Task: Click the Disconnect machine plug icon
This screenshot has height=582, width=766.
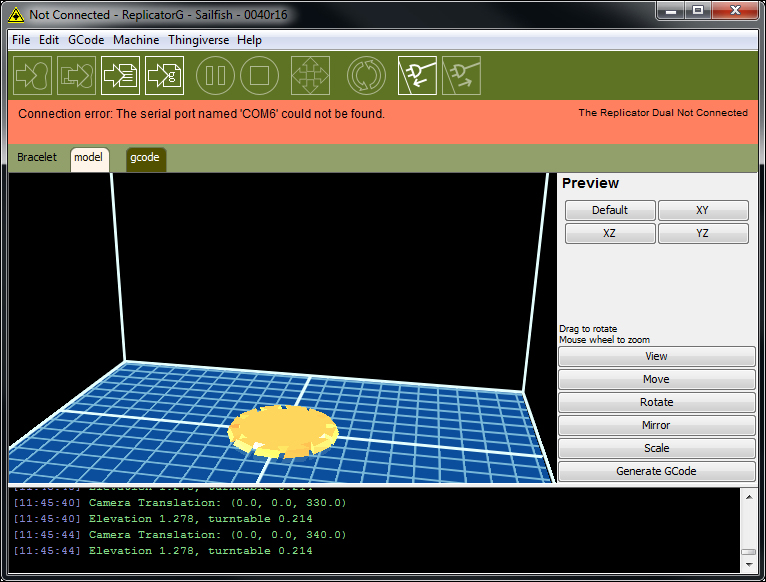Action: (x=461, y=76)
